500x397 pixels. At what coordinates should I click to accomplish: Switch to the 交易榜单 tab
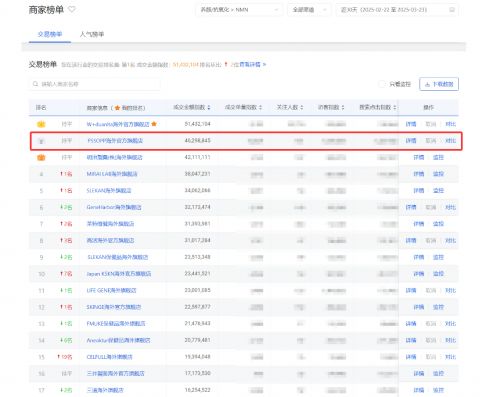(50, 34)
